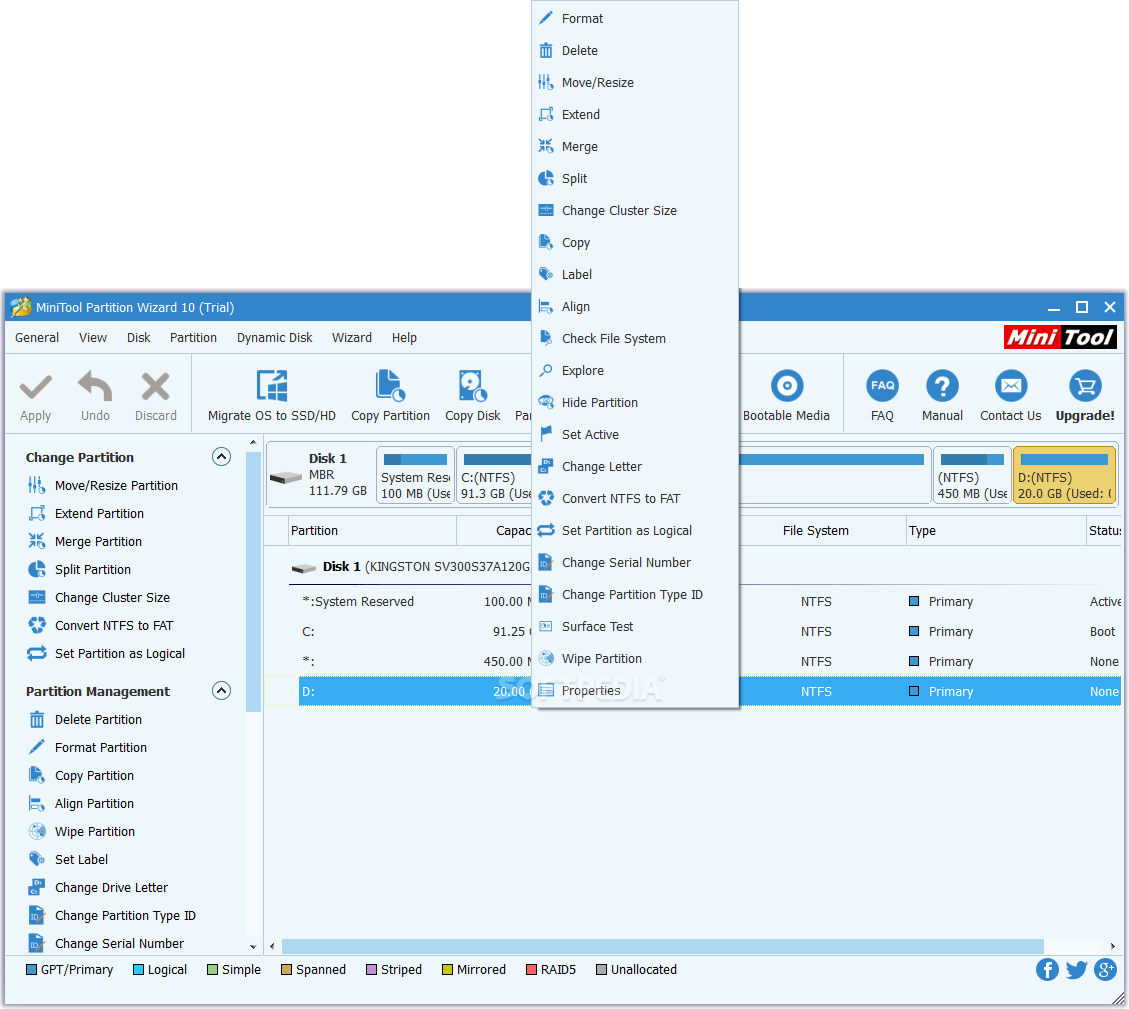This screenshot has width=1129, height=1009.
Task: Open the Twitter share icon
Action: click(x=1076, y=969)
